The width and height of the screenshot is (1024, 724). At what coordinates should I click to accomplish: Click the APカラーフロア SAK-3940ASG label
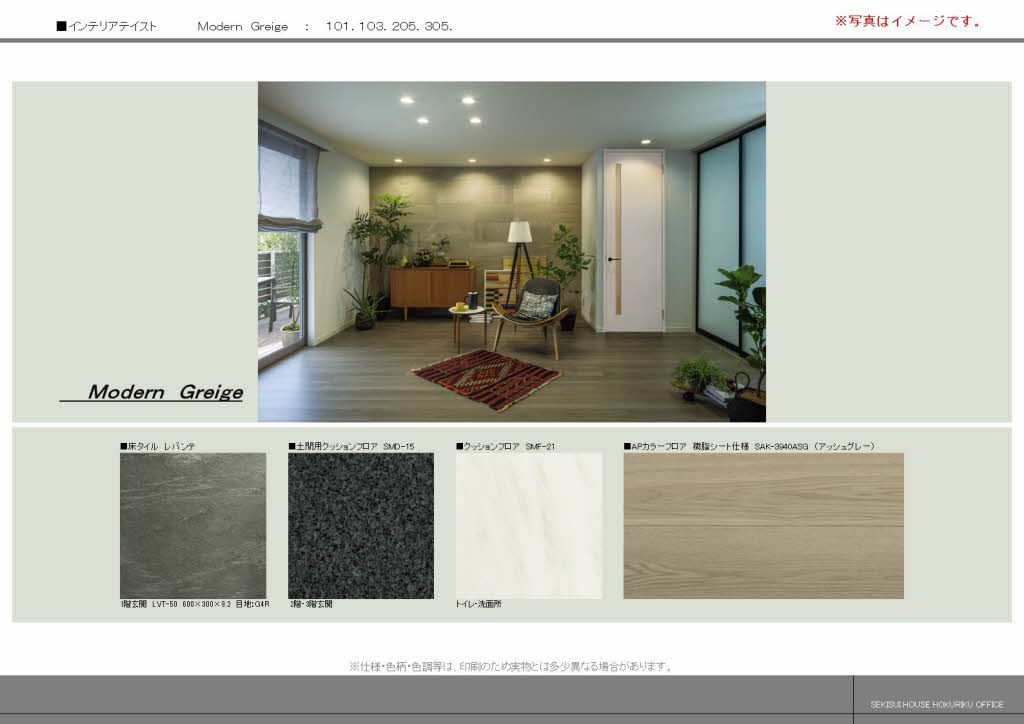[x=749, y=446]
